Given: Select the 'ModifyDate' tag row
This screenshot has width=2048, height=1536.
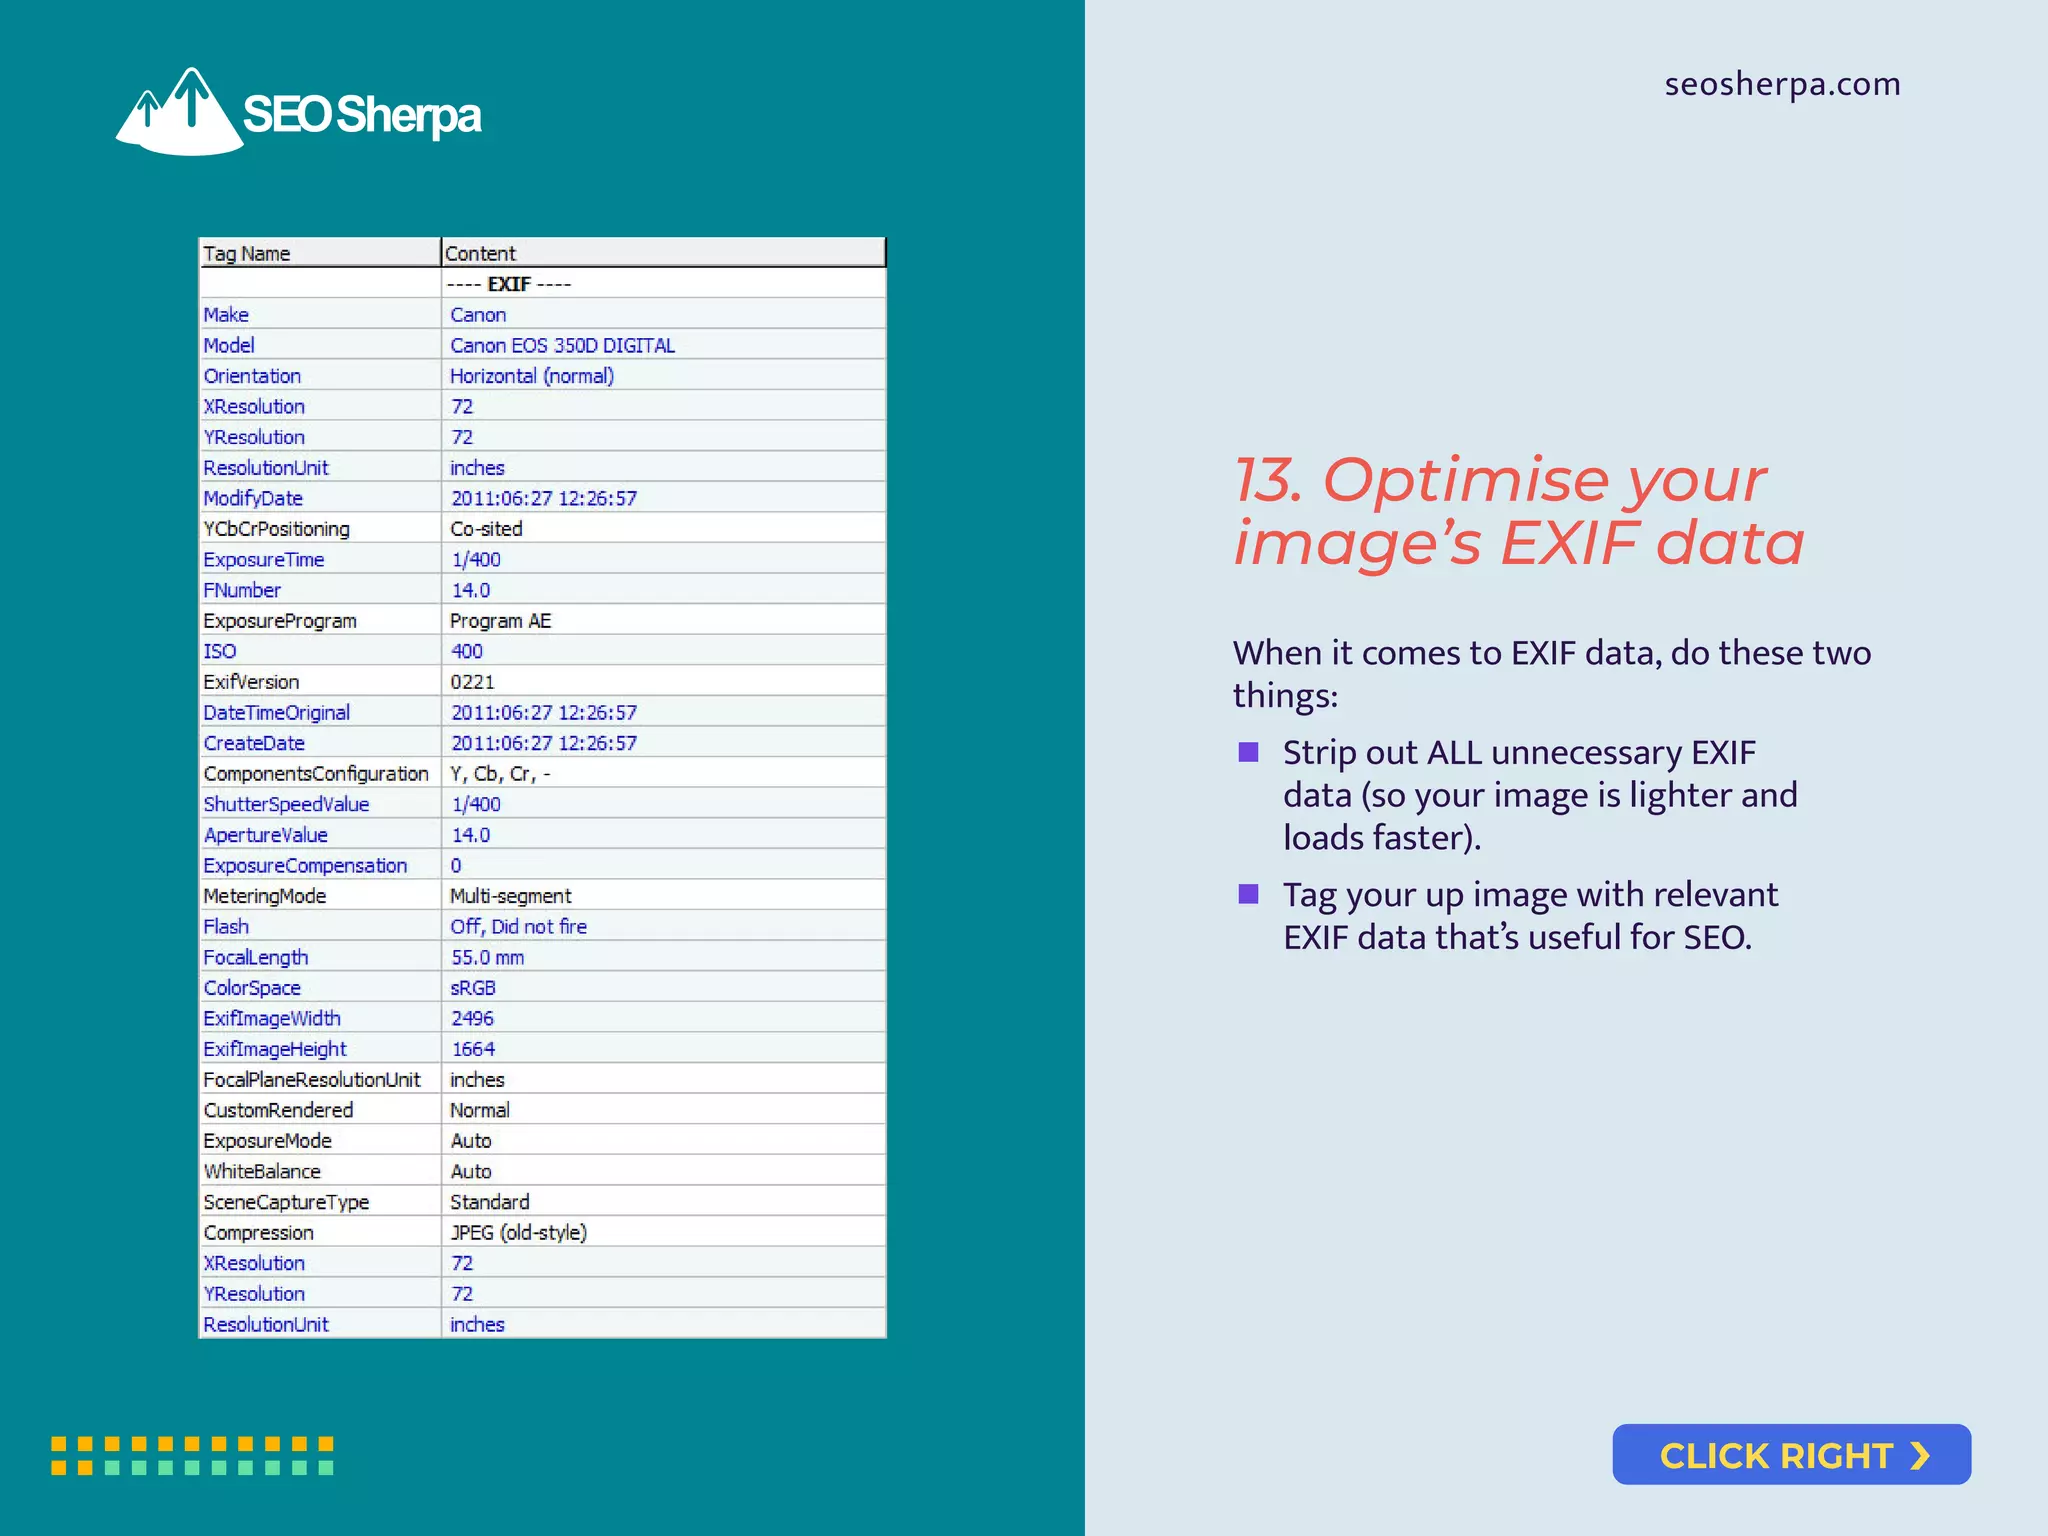Looking at the screenshot, I should [543, 498].
